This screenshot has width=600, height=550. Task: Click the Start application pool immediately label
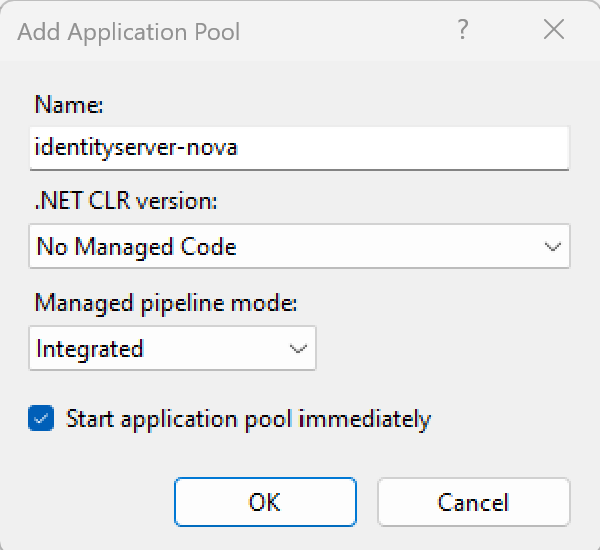(x=248, y=419)
